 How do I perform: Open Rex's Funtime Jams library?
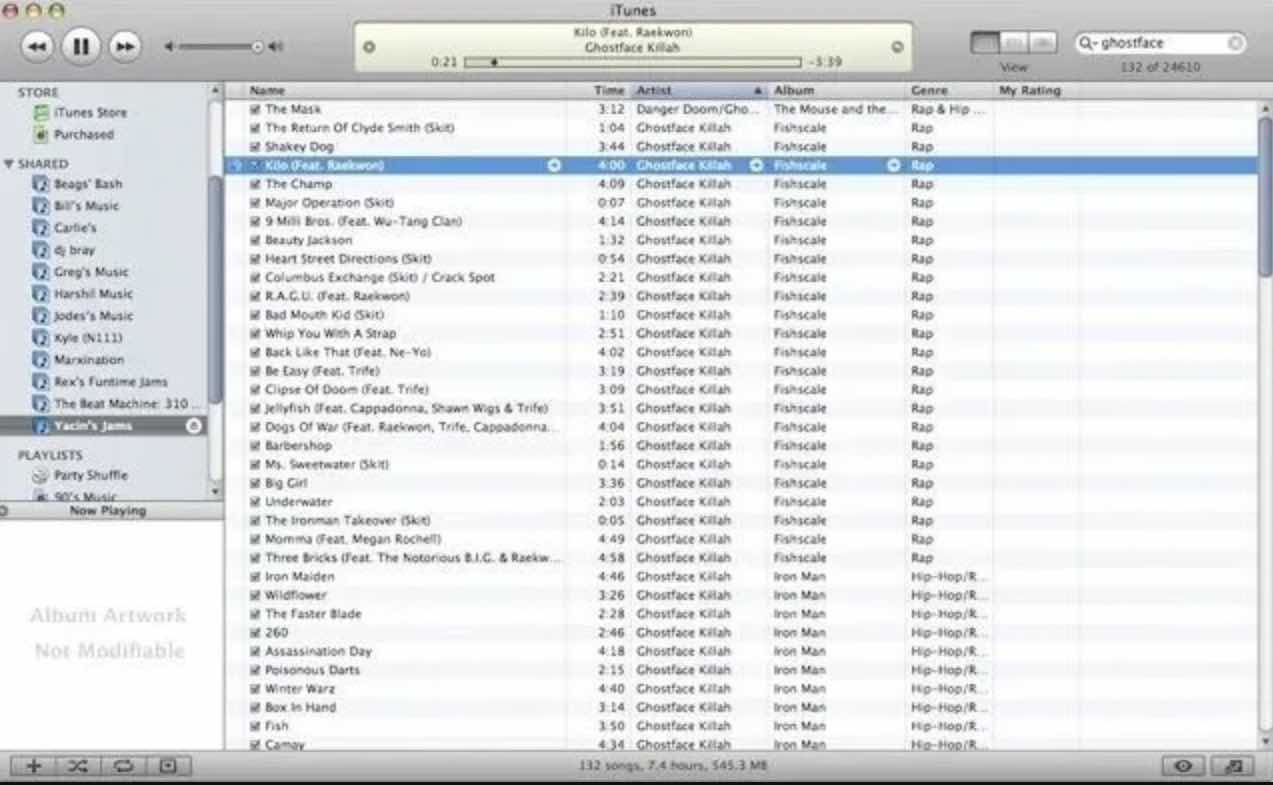(100, 382)
